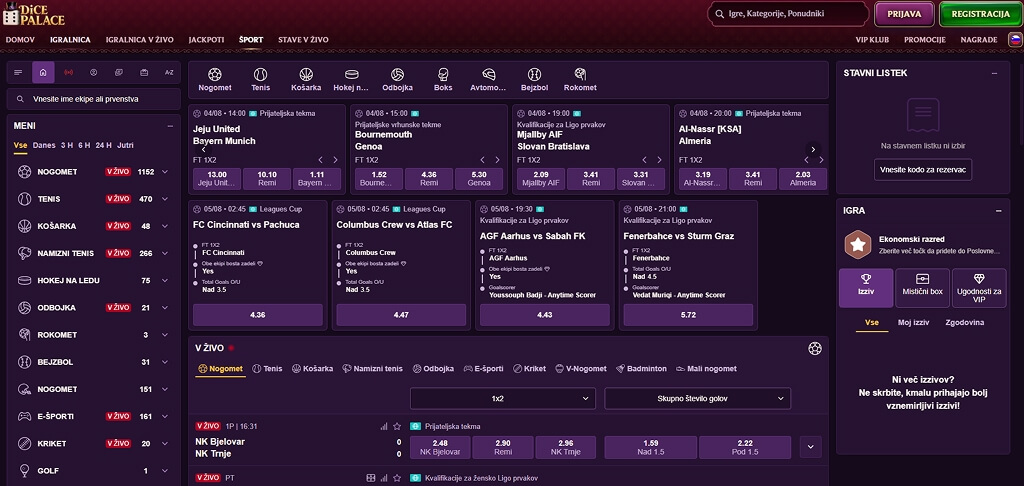Open the STAVE V ŽIVO menu item
The height and width of the screenshot is (486, 1024).
[303, 40]
